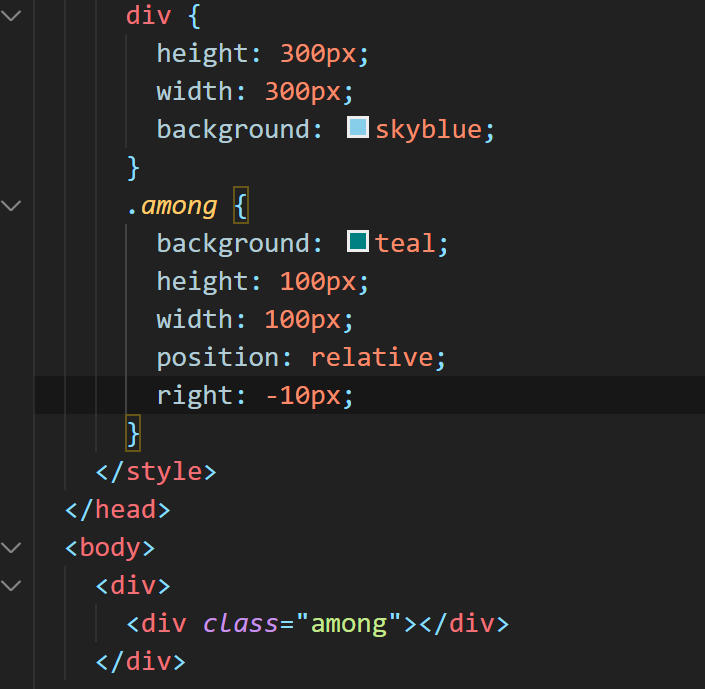The width and height of the screenshot is (705, 689).
Task: Click the closing </head> tag
Action: [x=118, y=510]
